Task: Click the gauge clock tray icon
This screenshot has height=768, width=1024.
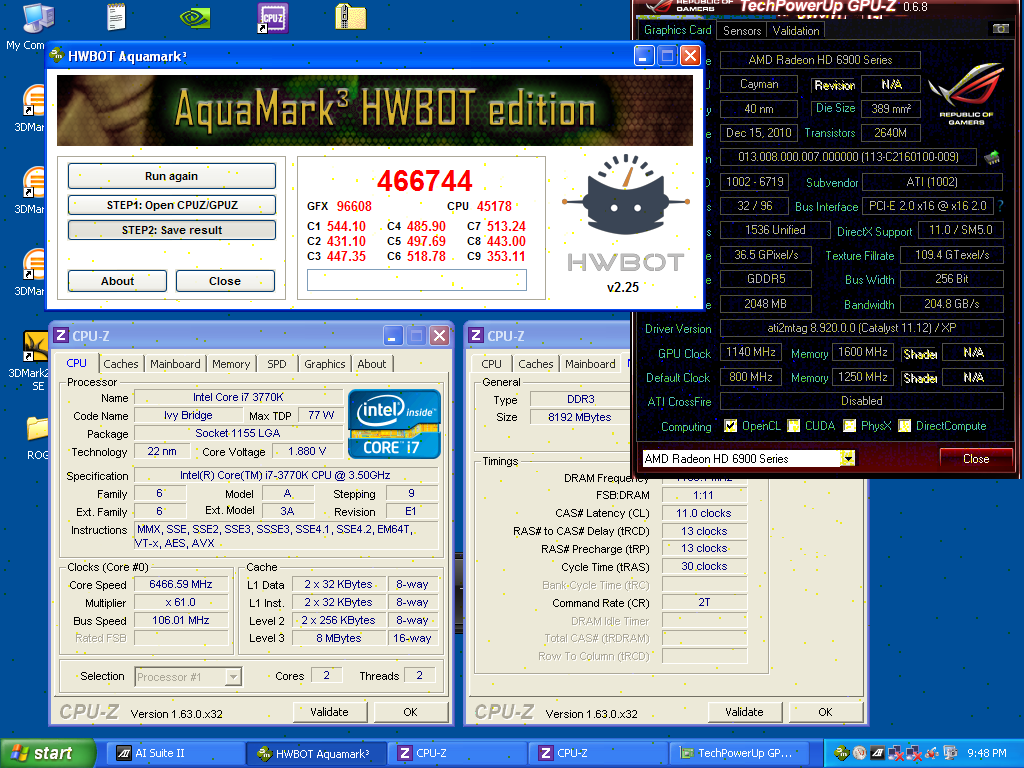Action: 859,753
